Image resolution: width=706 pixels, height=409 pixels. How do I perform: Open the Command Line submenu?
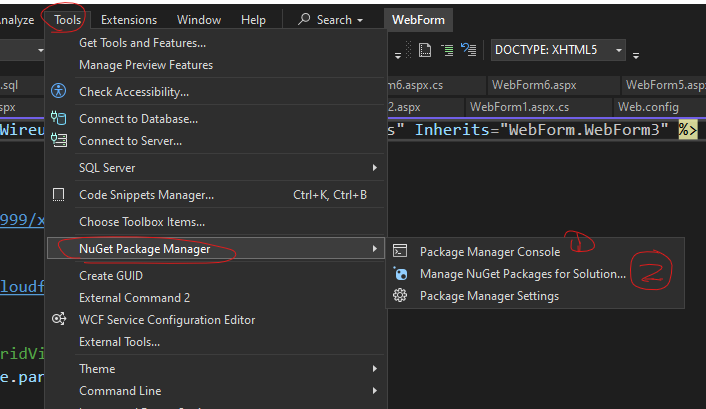216,391
